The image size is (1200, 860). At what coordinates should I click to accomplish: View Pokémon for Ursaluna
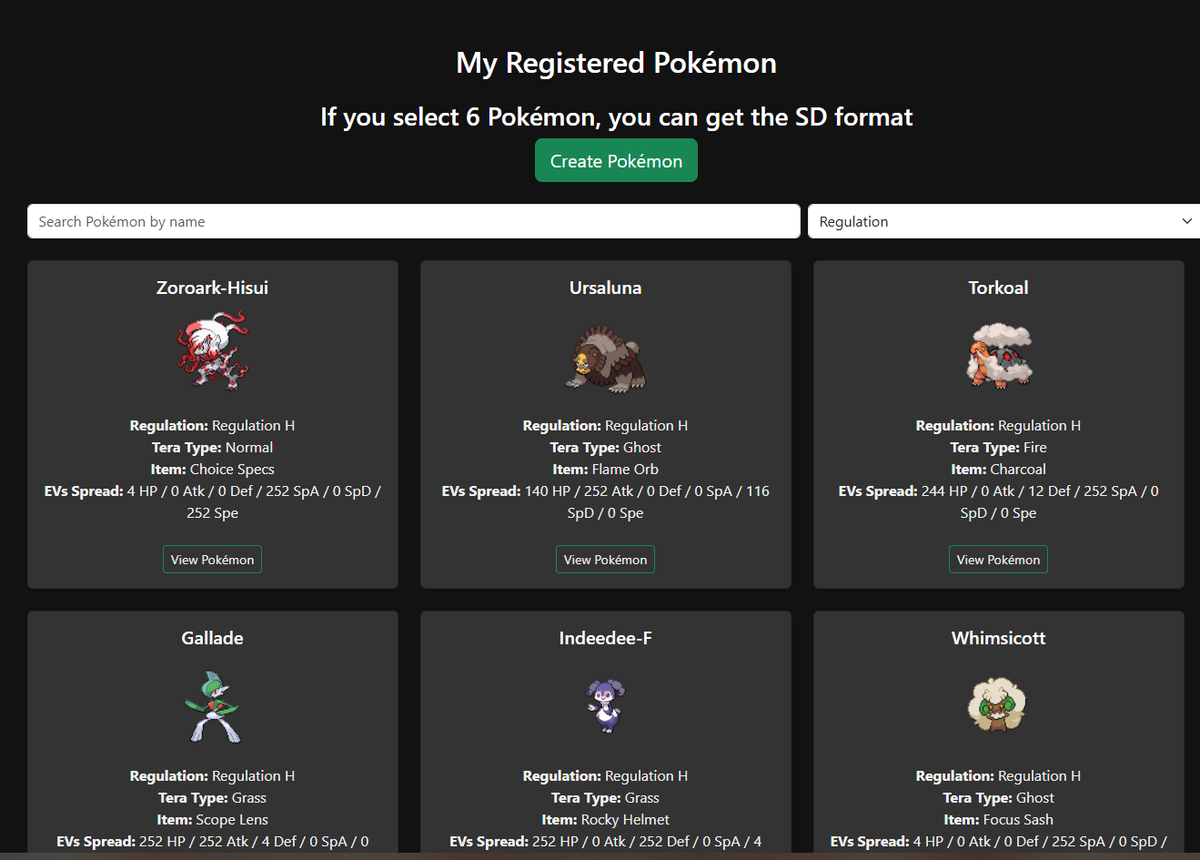point(605,560)
